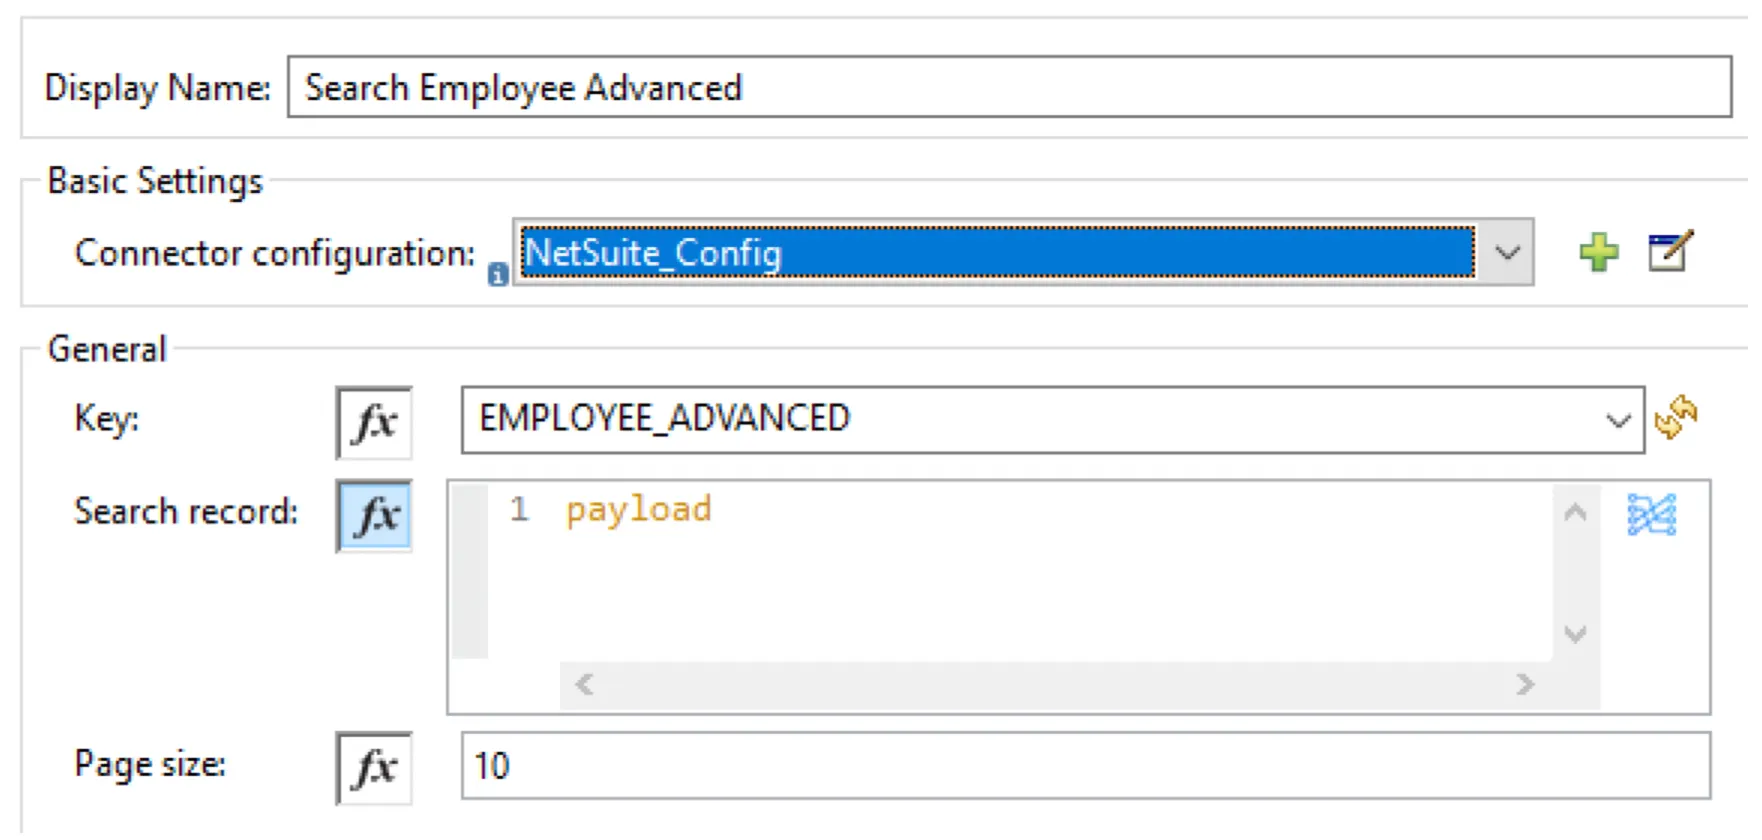Toggle fx expression mode for Search record
Viewport: 1762px width, 840px height.
pyautogui.click(x=374, y=516)
